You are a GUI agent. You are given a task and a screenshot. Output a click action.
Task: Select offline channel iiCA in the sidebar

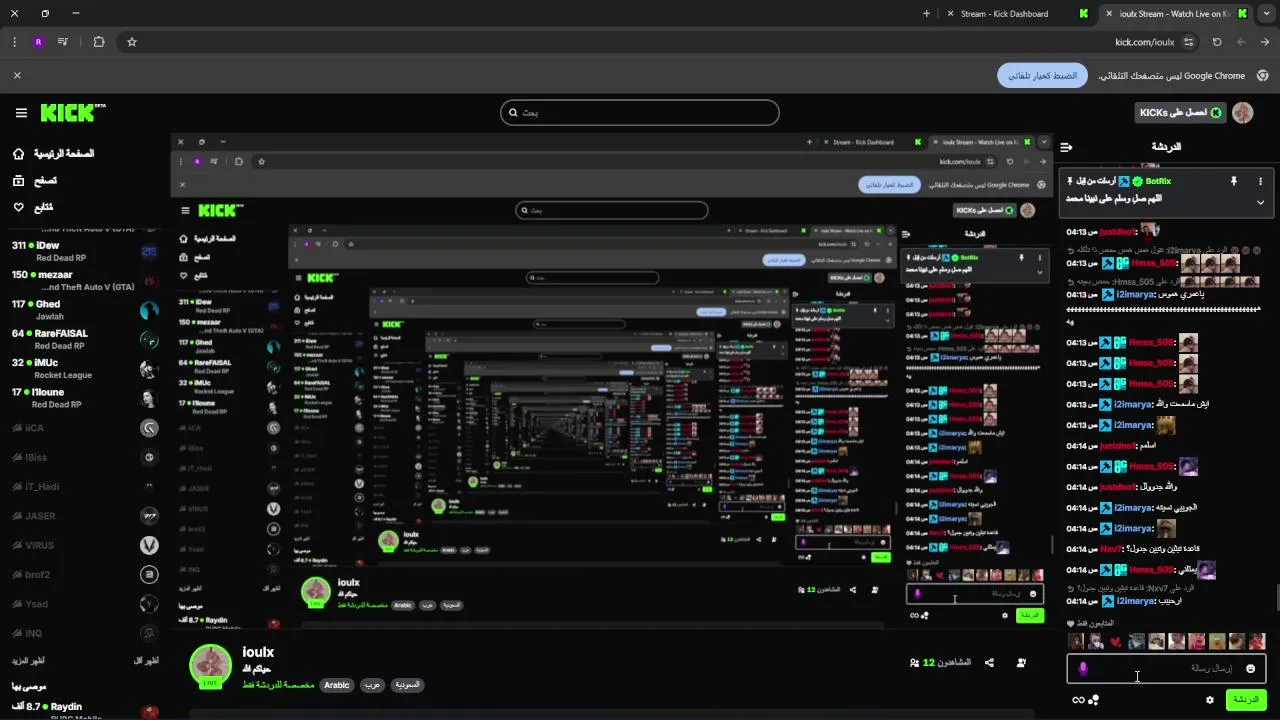(84, 428)
